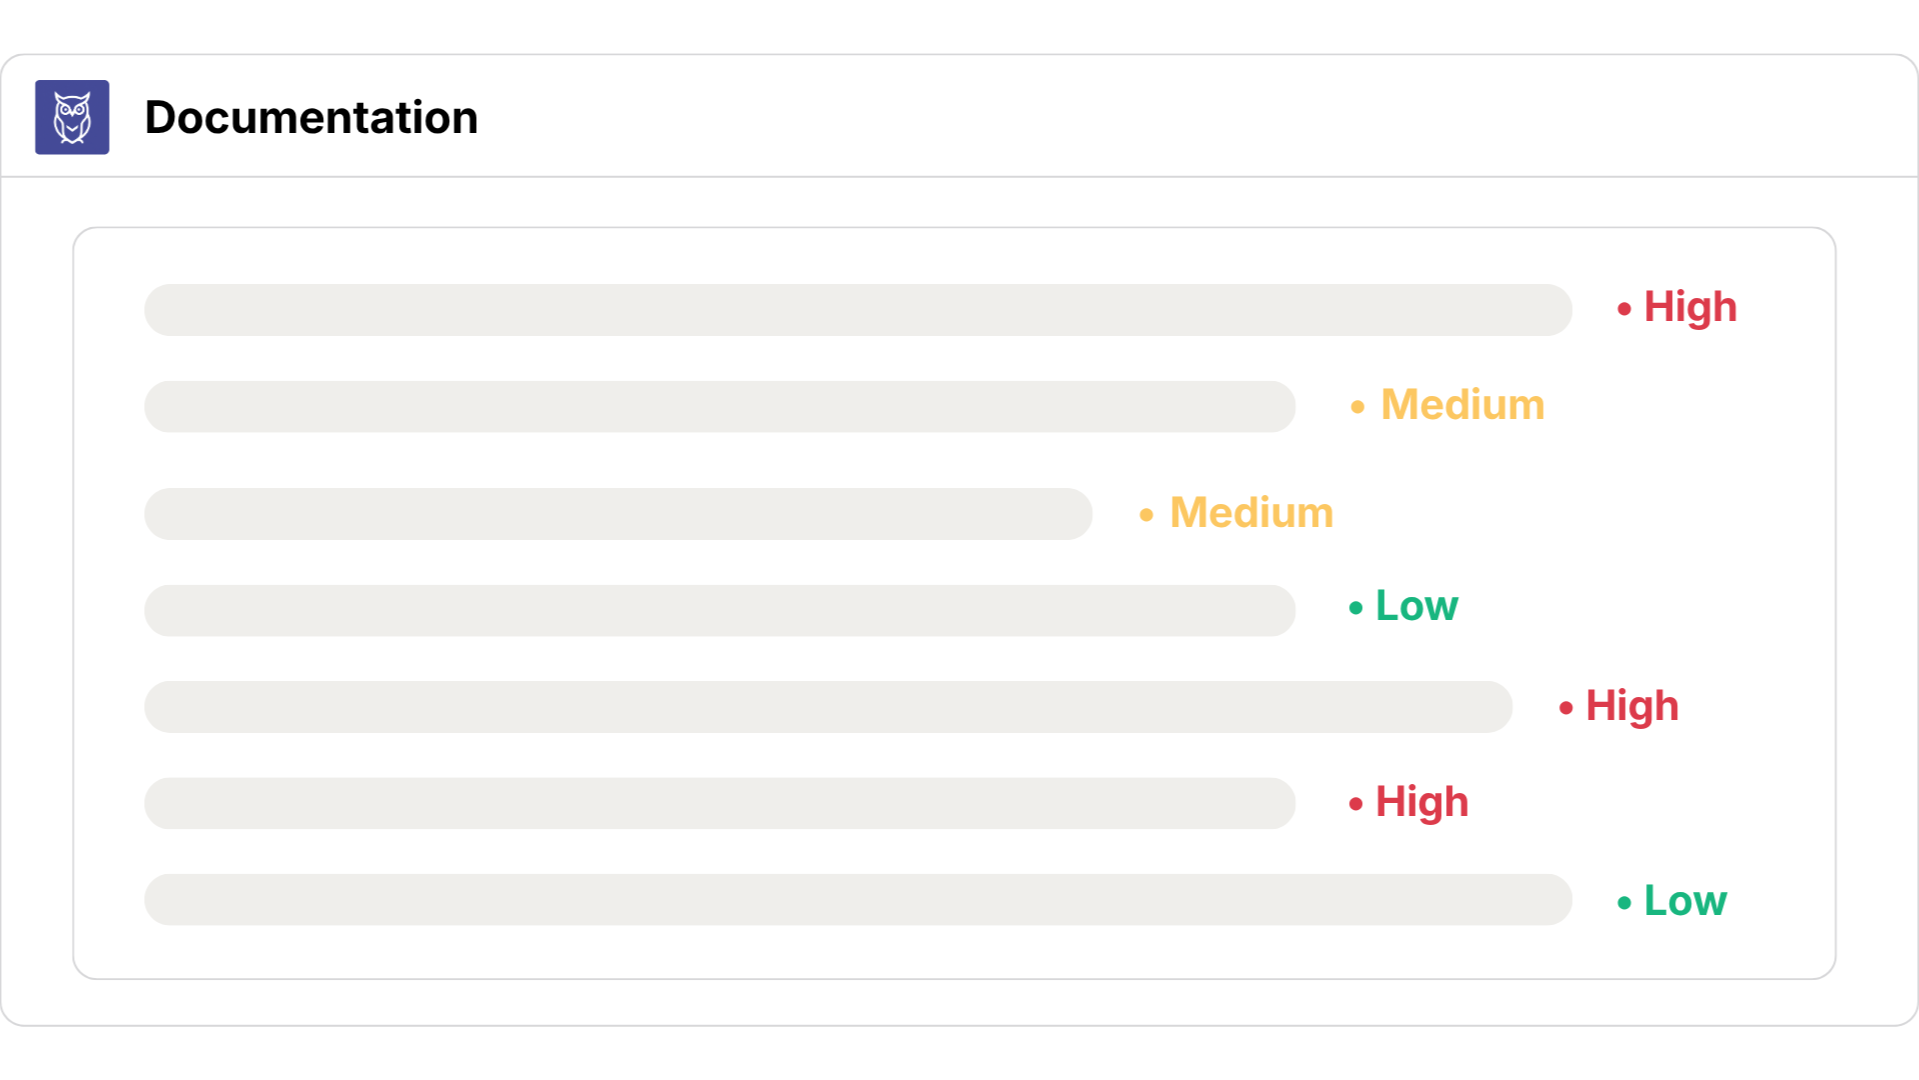This screenshot has height=1080, width=1919.
Task: Click the red dot beside the topmost High label
Action: point(1624,309)
